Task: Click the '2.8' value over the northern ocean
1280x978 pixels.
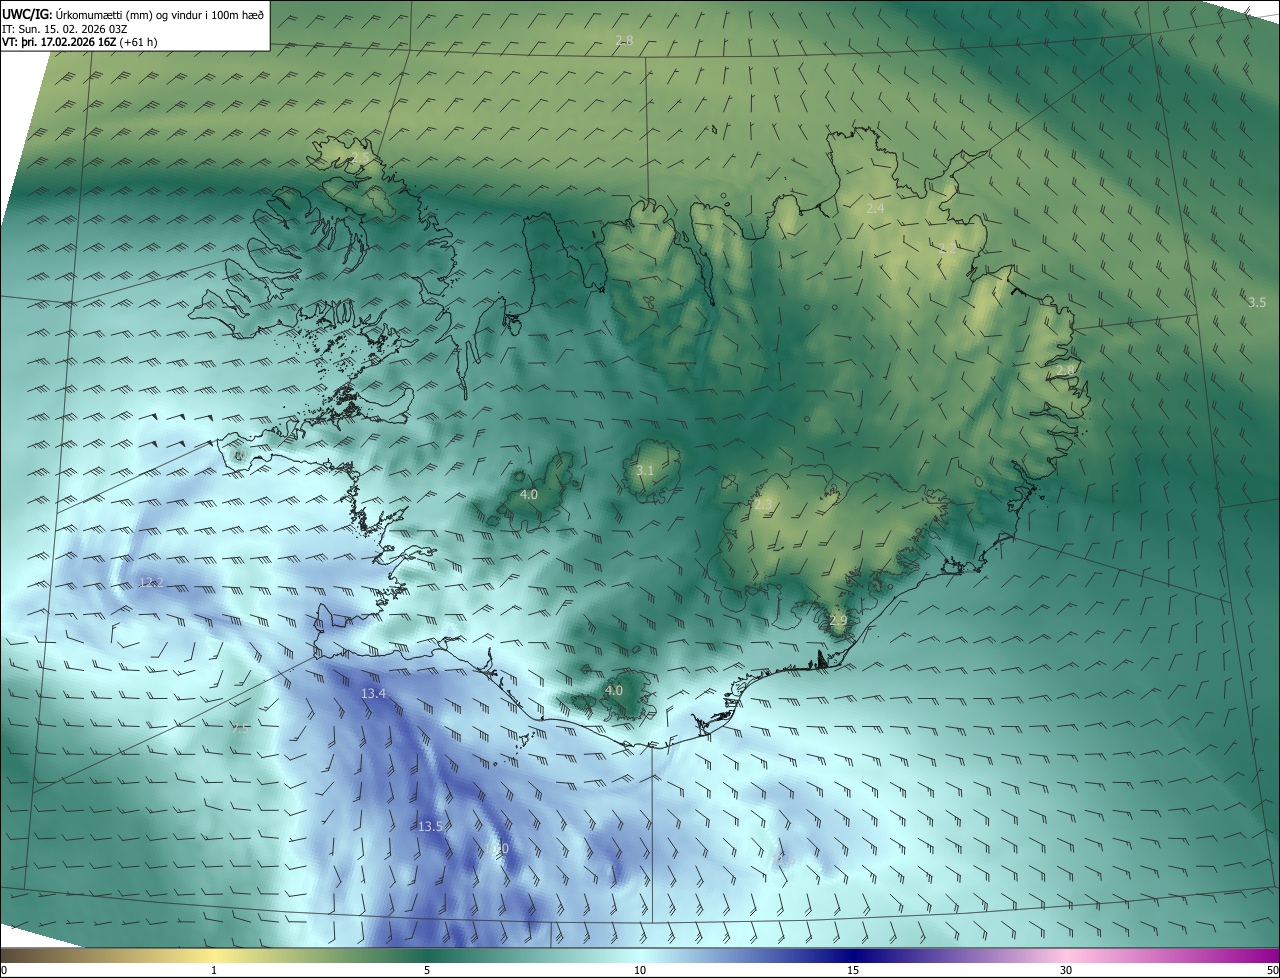Action: click(624, 40)
